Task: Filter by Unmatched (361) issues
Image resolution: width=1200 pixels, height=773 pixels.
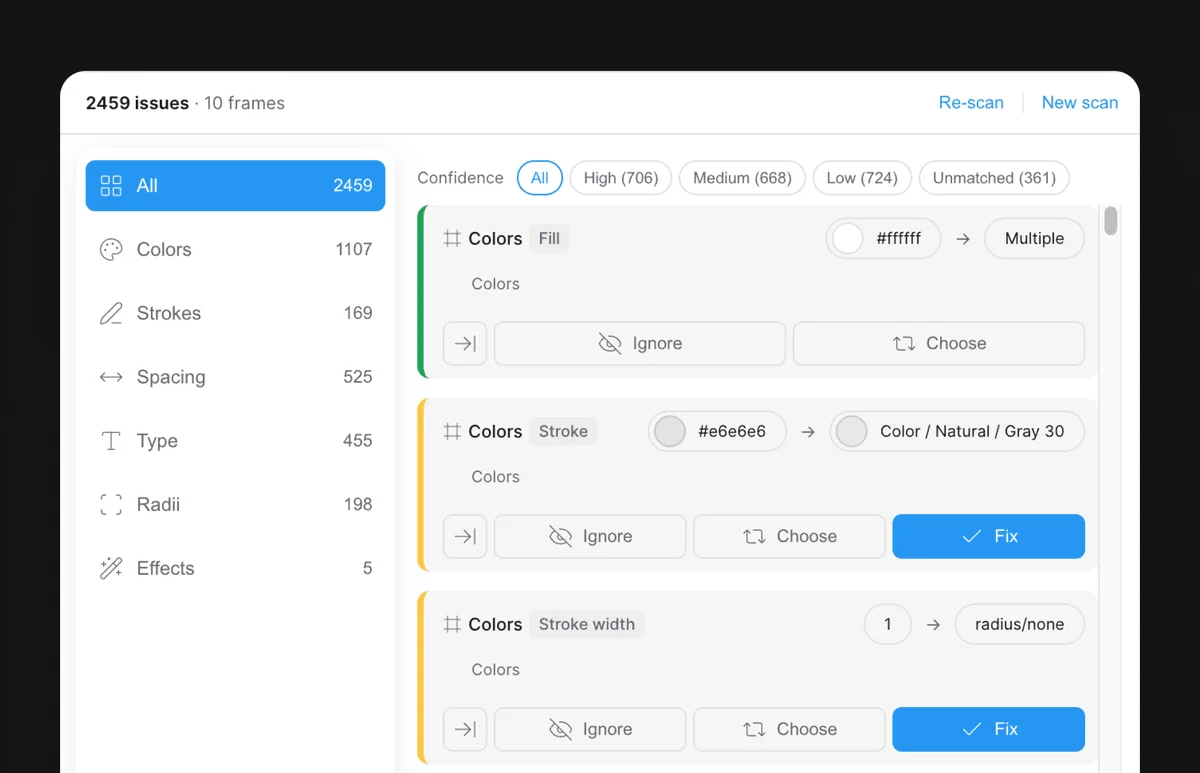Action: pos(994,178)
